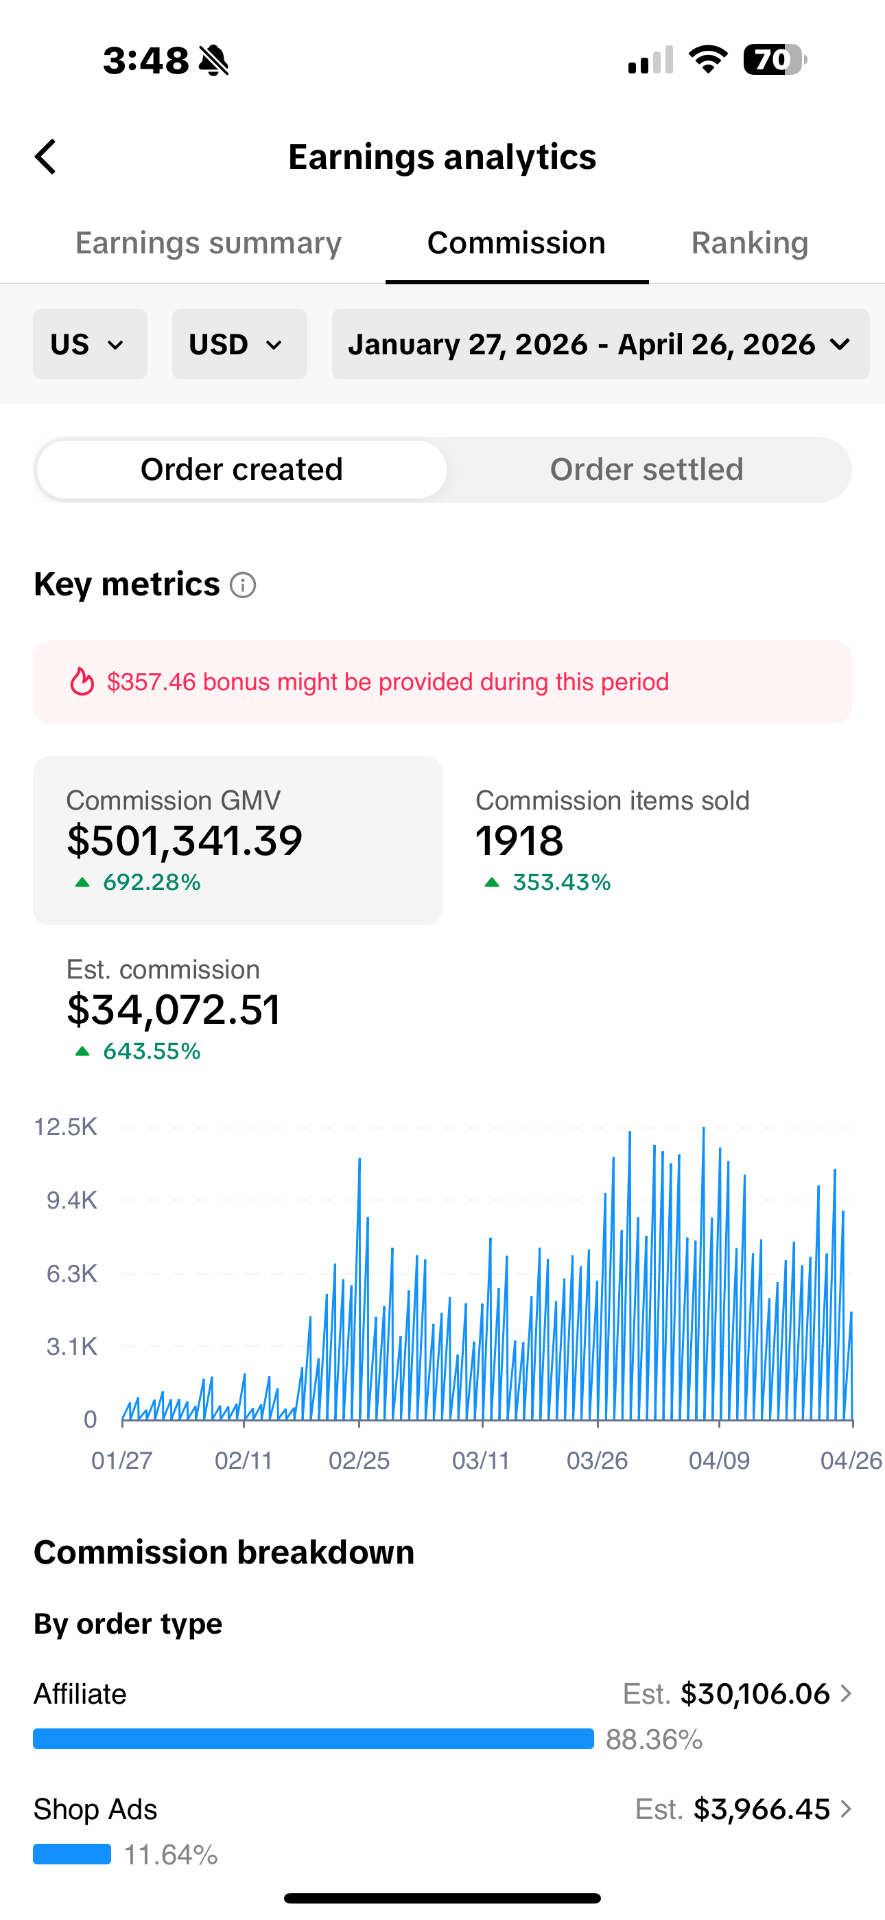Tap the Est. $30,106.06 Affiliate amount
Image resolution: width=885 pixels, height=1920 pixels.
pos(726,1693)
